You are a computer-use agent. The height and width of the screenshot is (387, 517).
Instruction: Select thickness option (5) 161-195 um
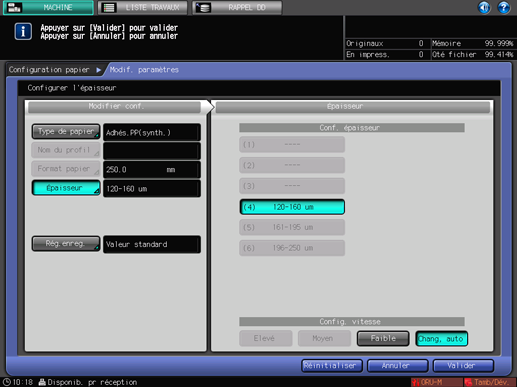click(292, 227)
